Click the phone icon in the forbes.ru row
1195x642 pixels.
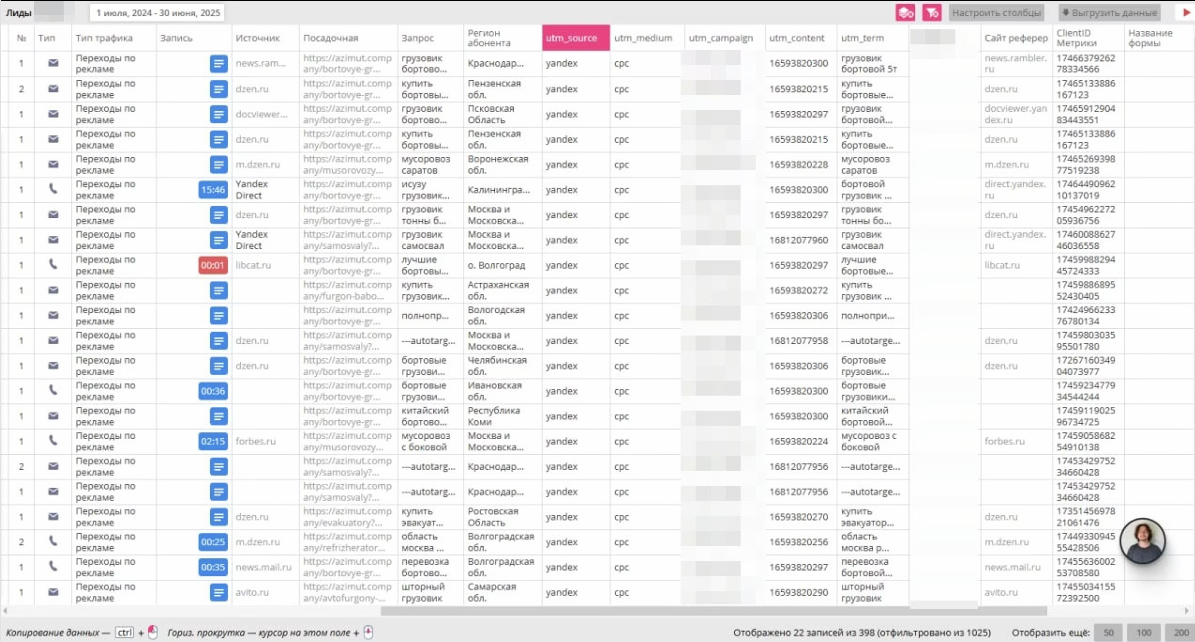pyautogui.click(x=53, y=441)
